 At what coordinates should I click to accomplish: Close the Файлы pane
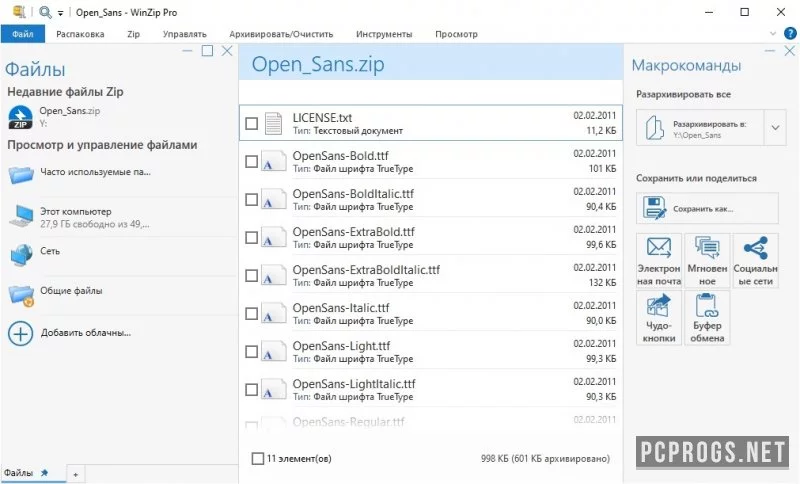pos(227,50)
